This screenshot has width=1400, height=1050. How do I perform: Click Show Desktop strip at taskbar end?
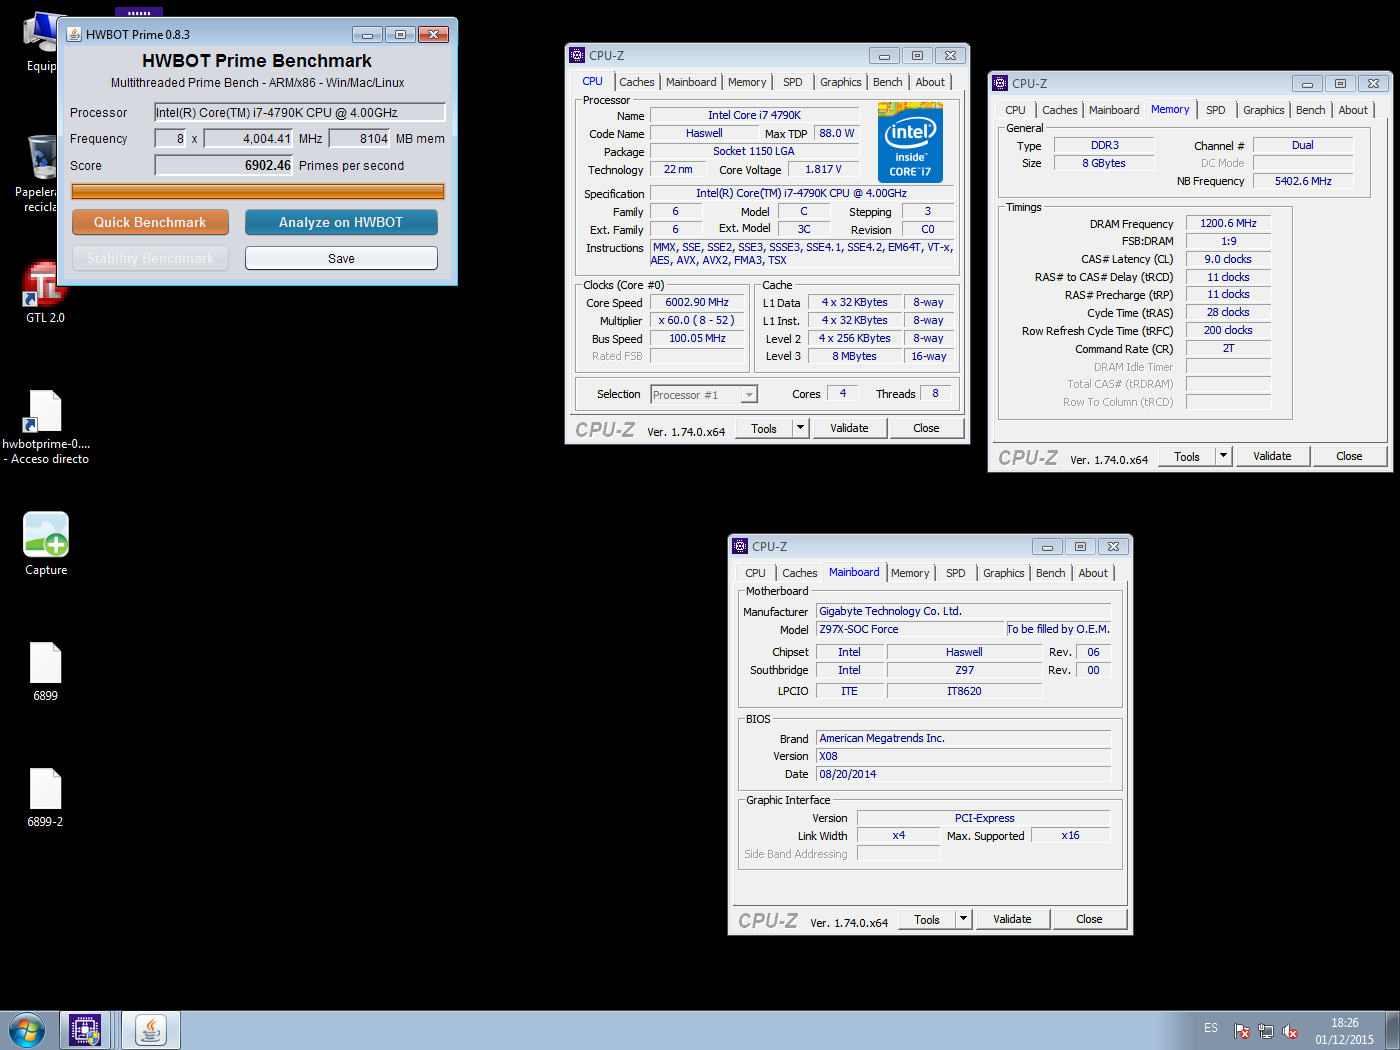1392,1030
